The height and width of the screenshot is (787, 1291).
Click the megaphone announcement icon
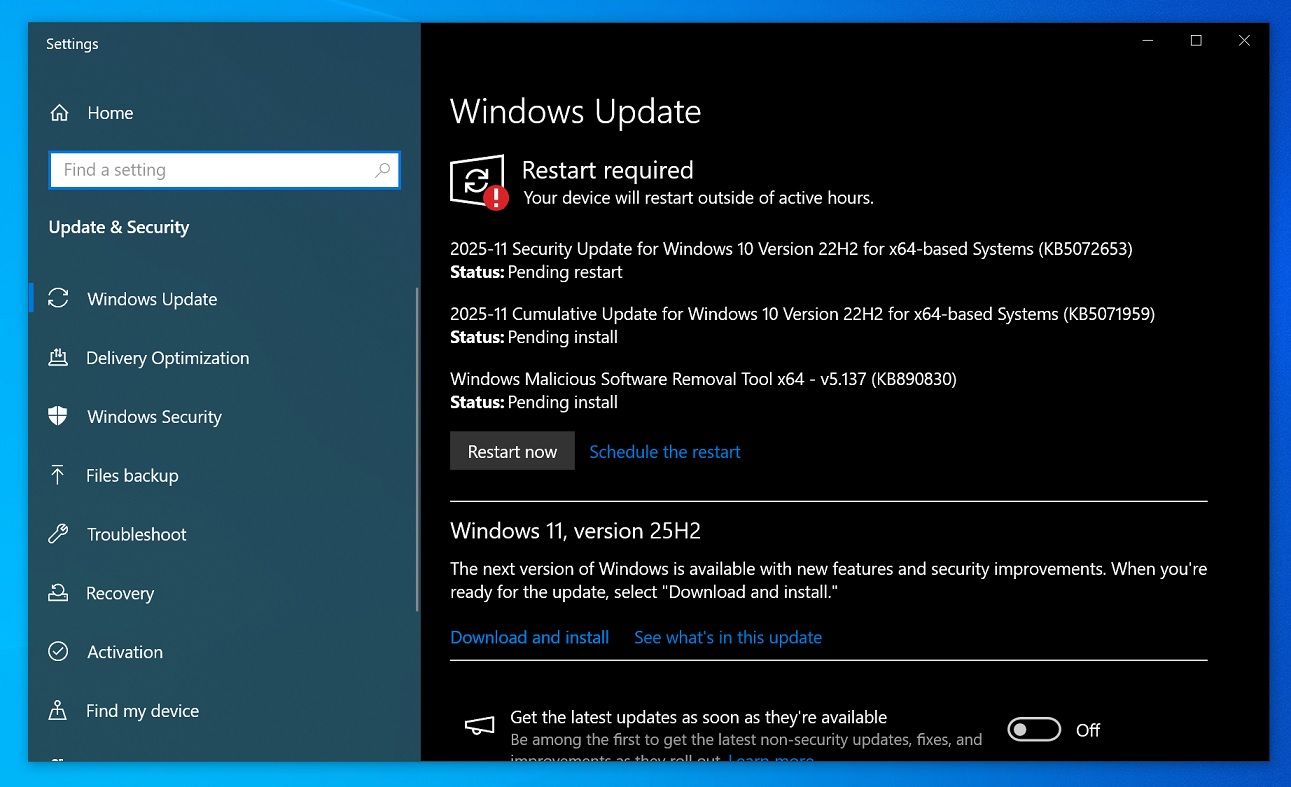coord(479,726)
